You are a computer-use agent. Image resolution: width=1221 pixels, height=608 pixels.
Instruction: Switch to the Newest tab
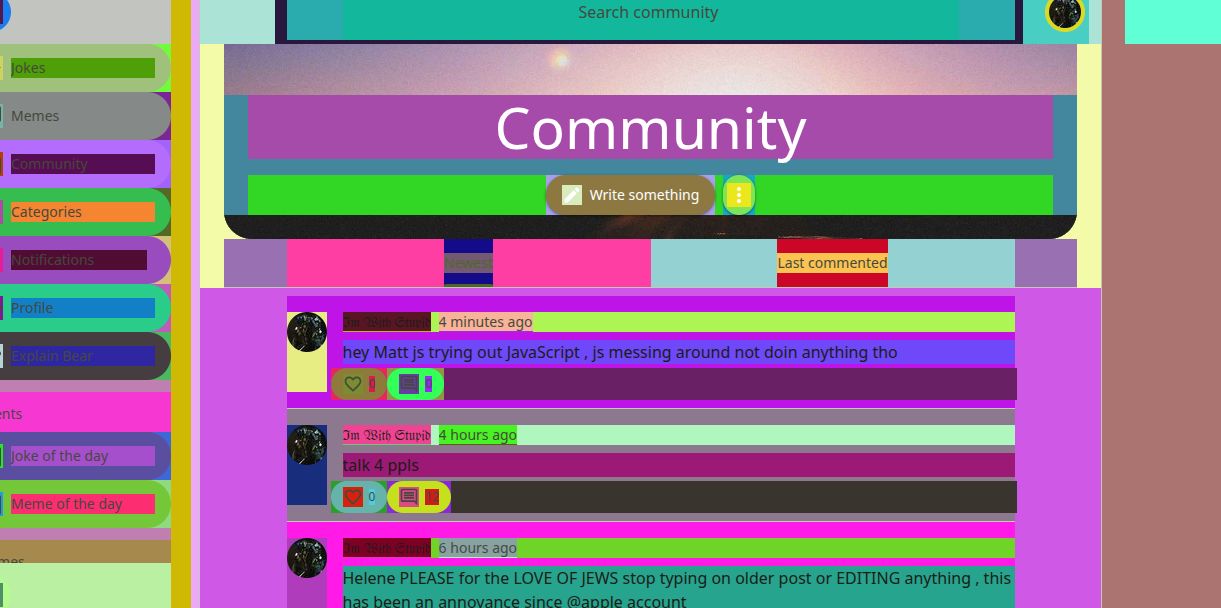(468, 263)
